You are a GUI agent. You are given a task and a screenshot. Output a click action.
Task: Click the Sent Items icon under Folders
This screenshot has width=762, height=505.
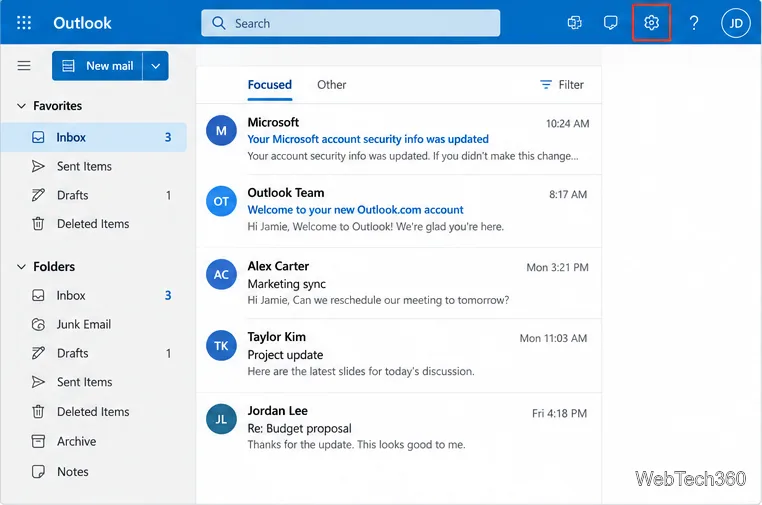pos(38,382)
